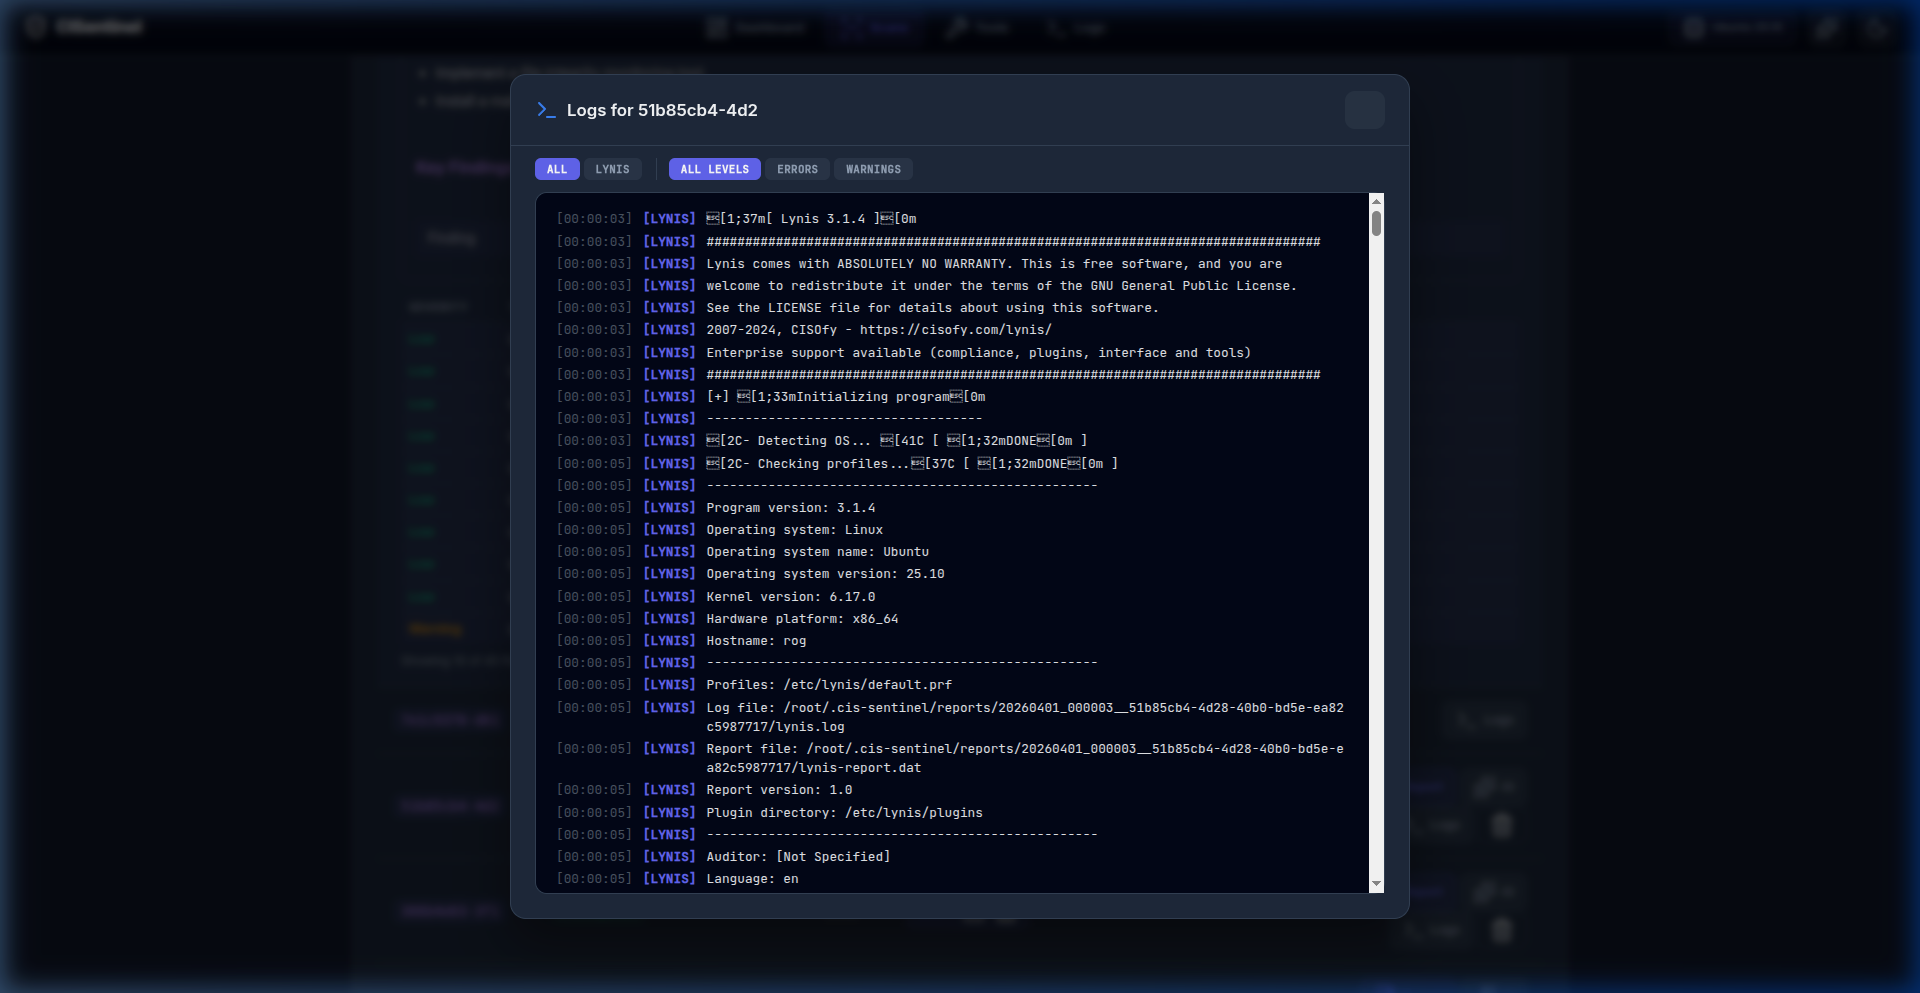Click the log scrollbar up arrow
The width and height of the screenshot is (1920, 993).
coord(1376,201)
